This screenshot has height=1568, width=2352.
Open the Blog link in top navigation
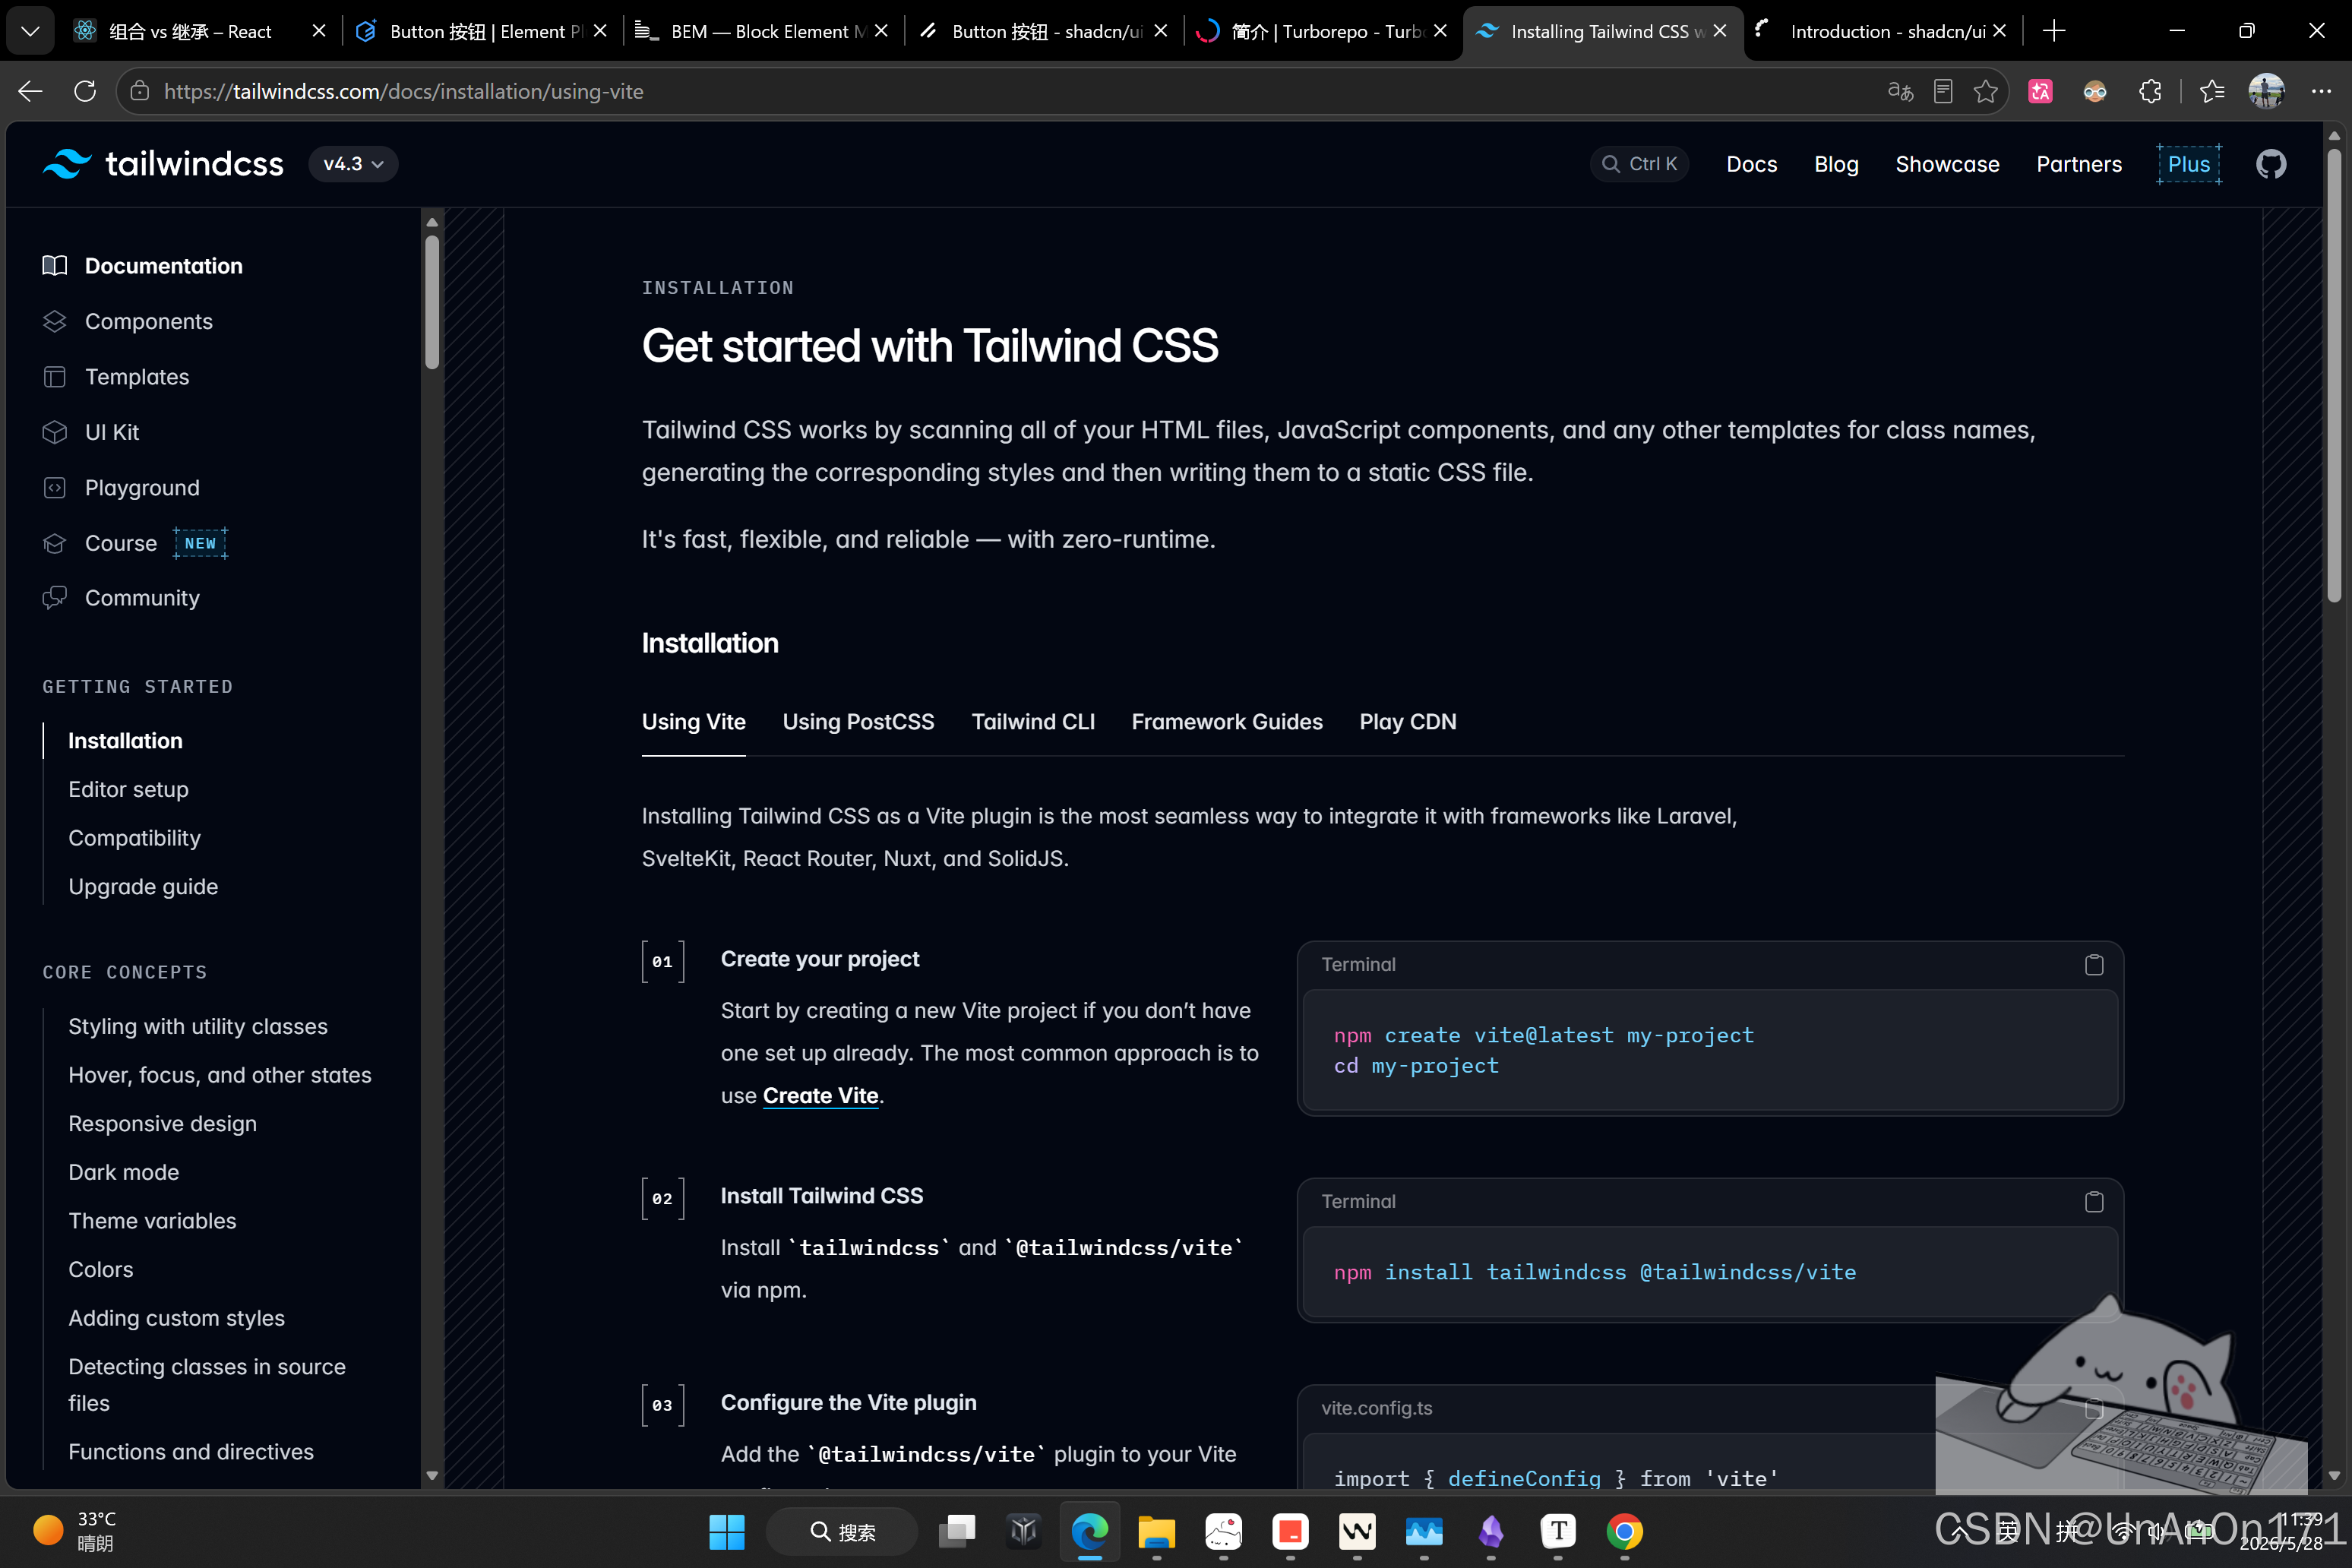1836,164
